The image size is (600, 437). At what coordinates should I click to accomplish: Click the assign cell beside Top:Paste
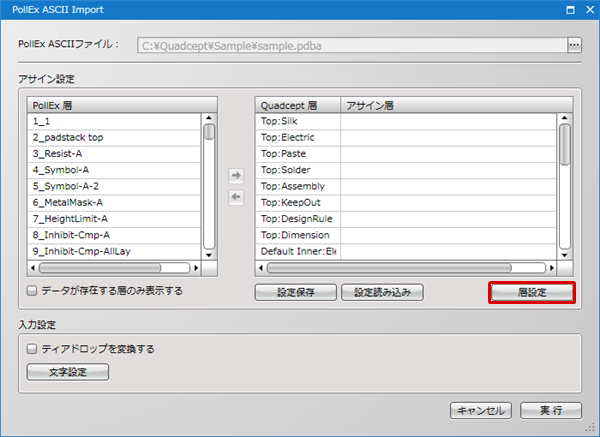(448, 154)
